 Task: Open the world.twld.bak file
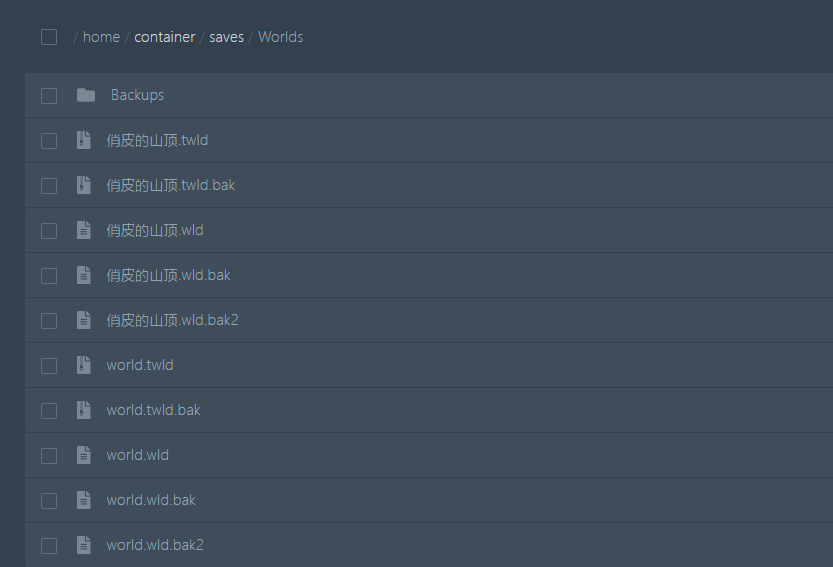(x=153, y=410)
